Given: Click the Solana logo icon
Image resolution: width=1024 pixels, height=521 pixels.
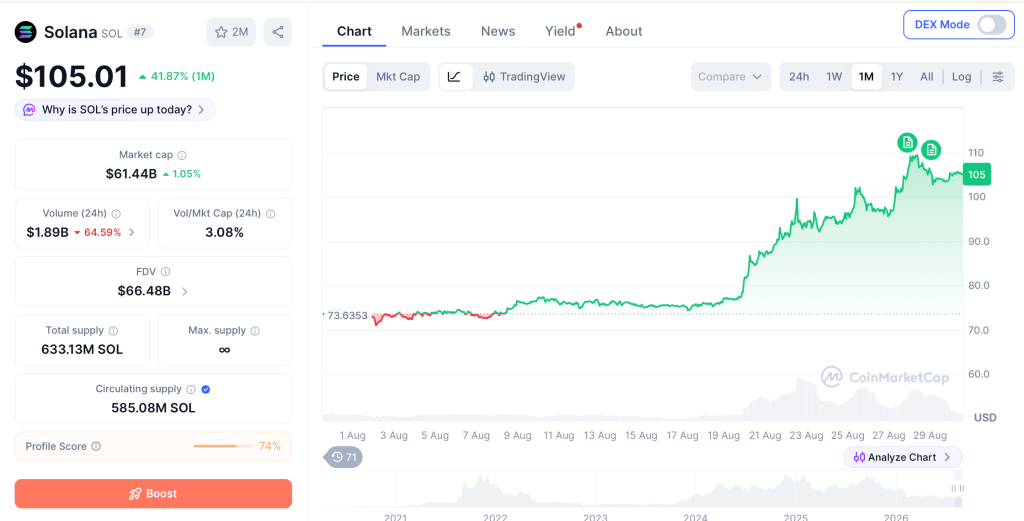Looking at the screenshot, I should pyautogui.click(x=26, y=32).
